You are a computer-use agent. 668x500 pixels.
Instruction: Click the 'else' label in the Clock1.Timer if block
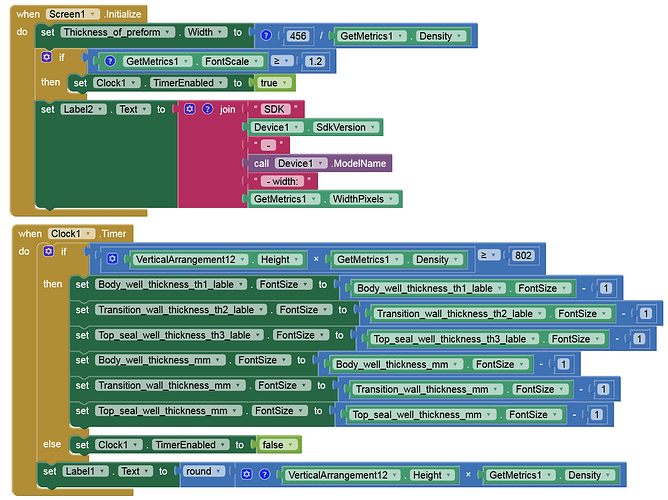click(52, 444)
